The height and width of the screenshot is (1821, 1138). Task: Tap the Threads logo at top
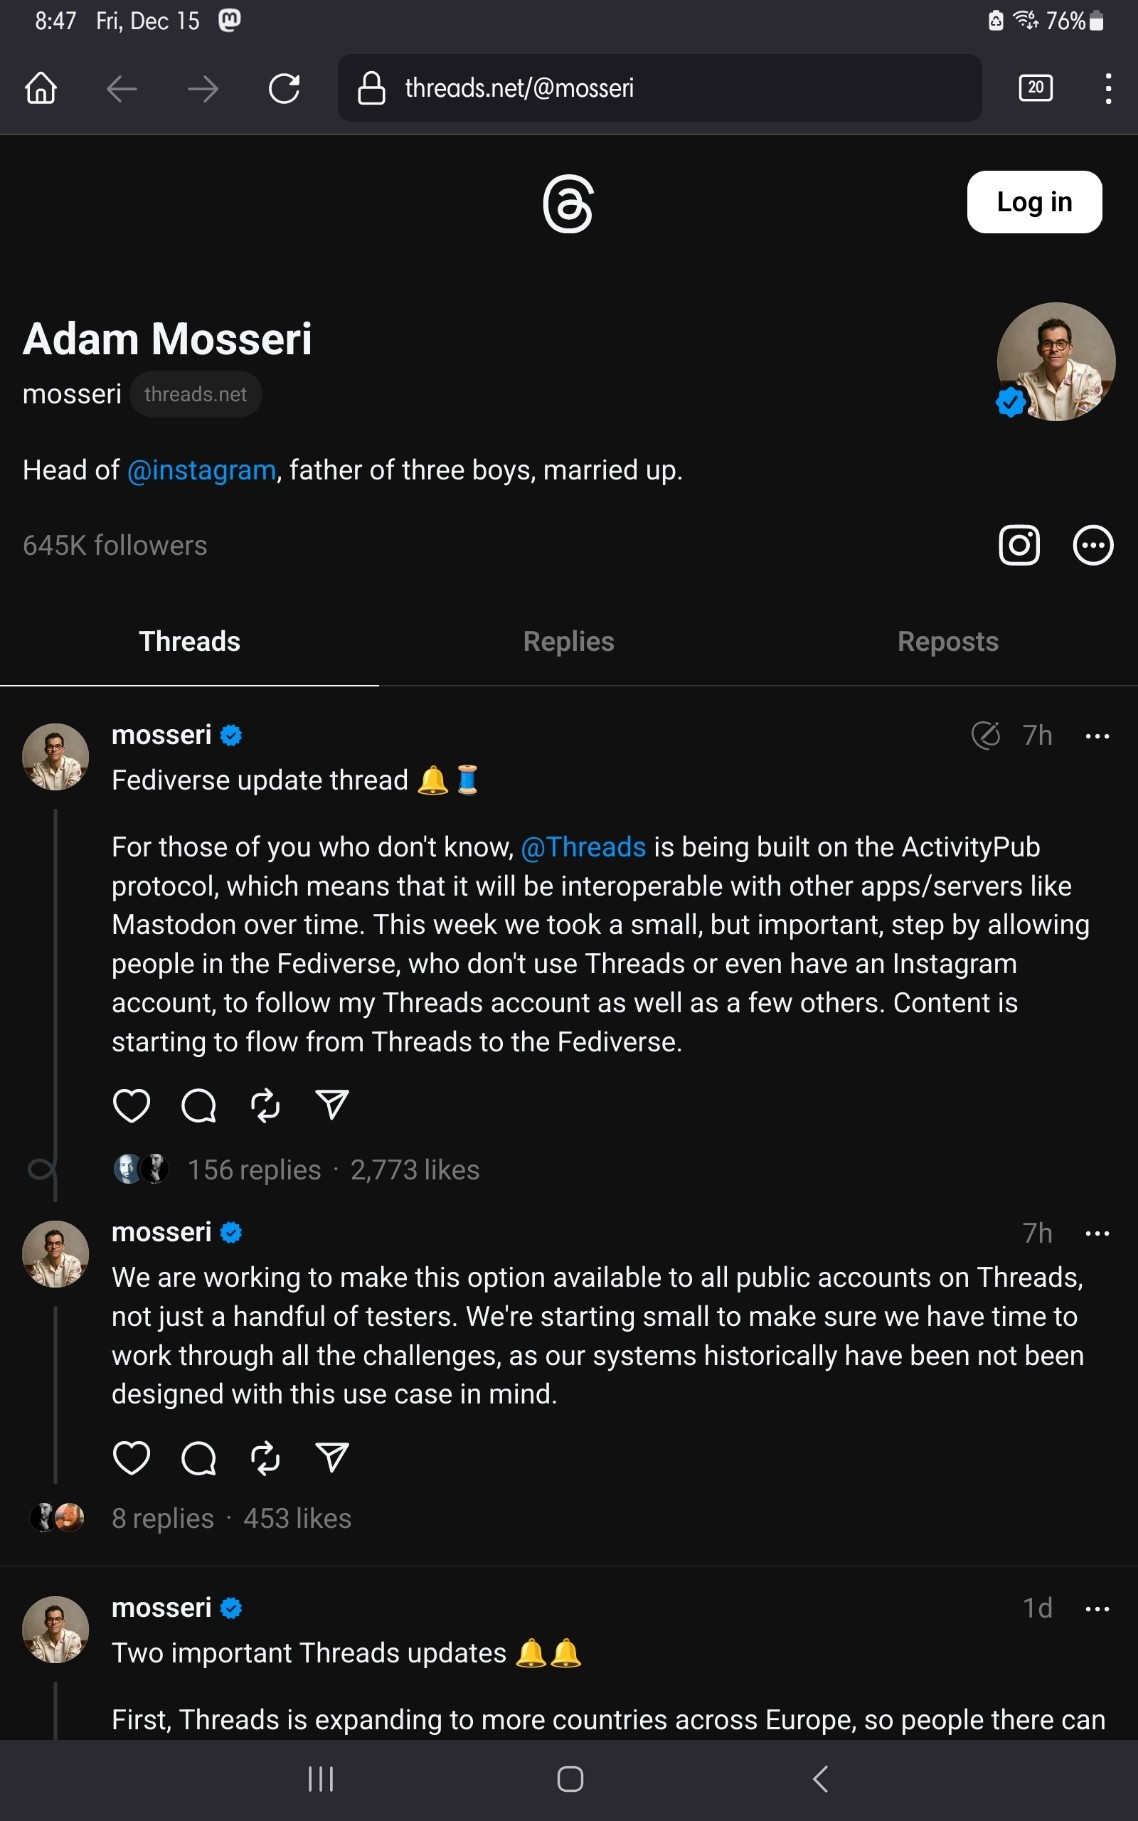click(x=568, y=204)
